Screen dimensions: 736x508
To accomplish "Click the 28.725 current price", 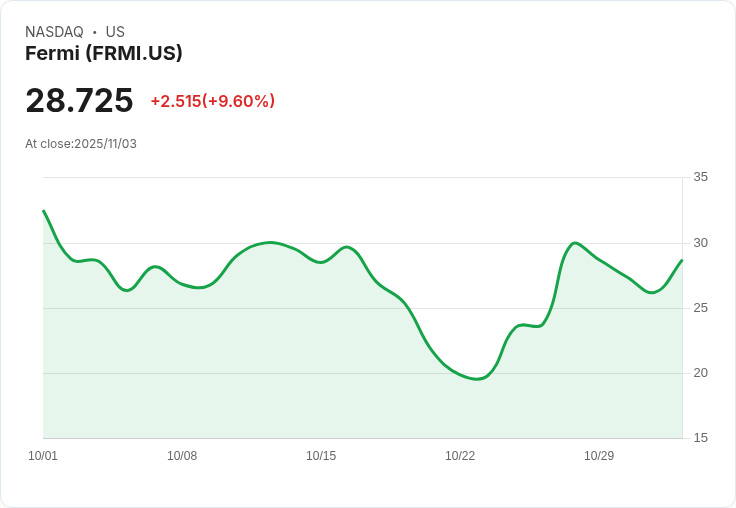I will click(79, 100).
